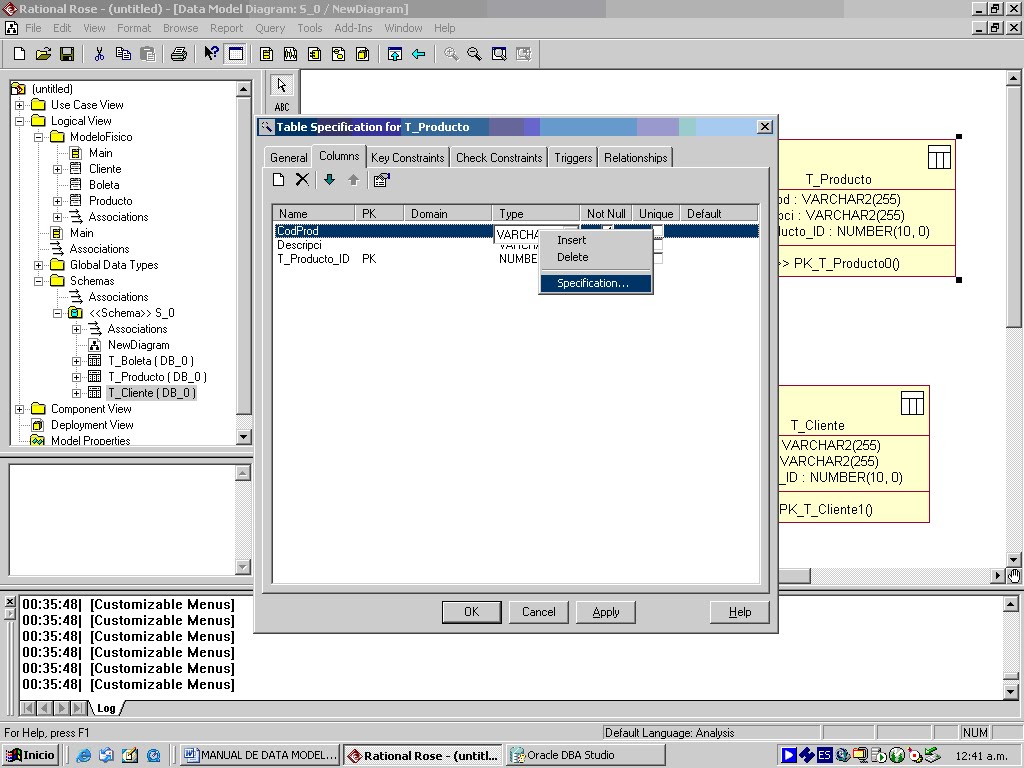The height and width of the screenshot is (768, 1024).
Task: Open the Add-Ins menu
Action: 353,28
